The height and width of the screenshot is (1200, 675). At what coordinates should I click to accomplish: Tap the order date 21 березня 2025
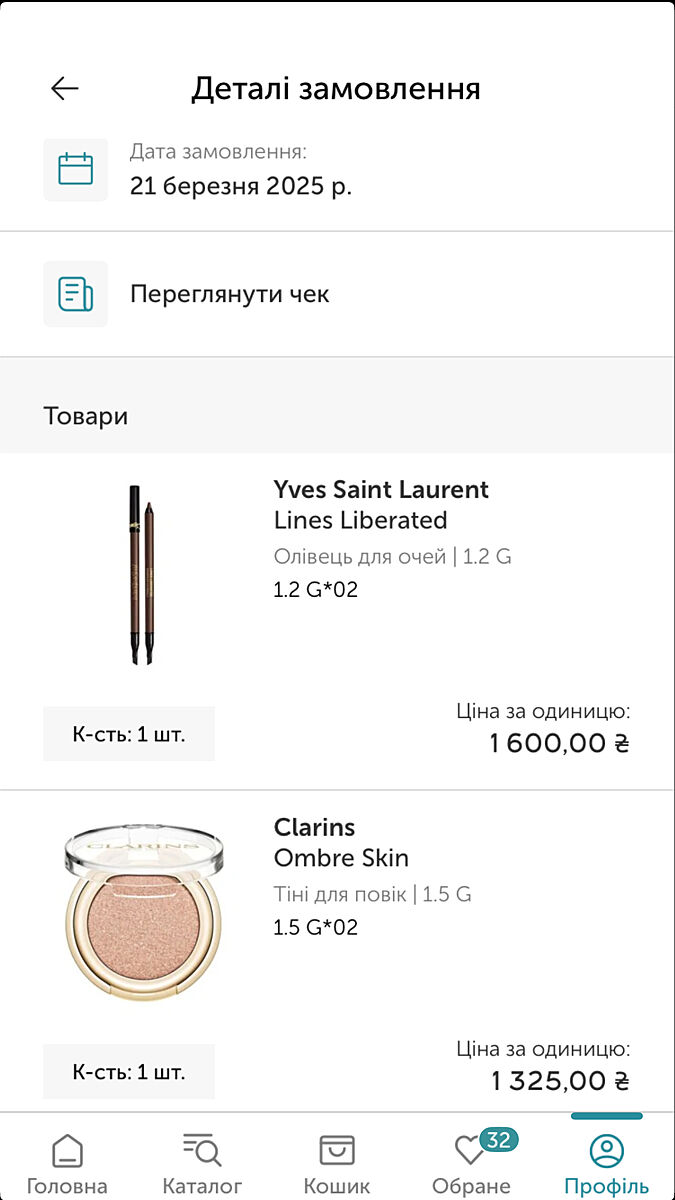[x=241, y=186]
